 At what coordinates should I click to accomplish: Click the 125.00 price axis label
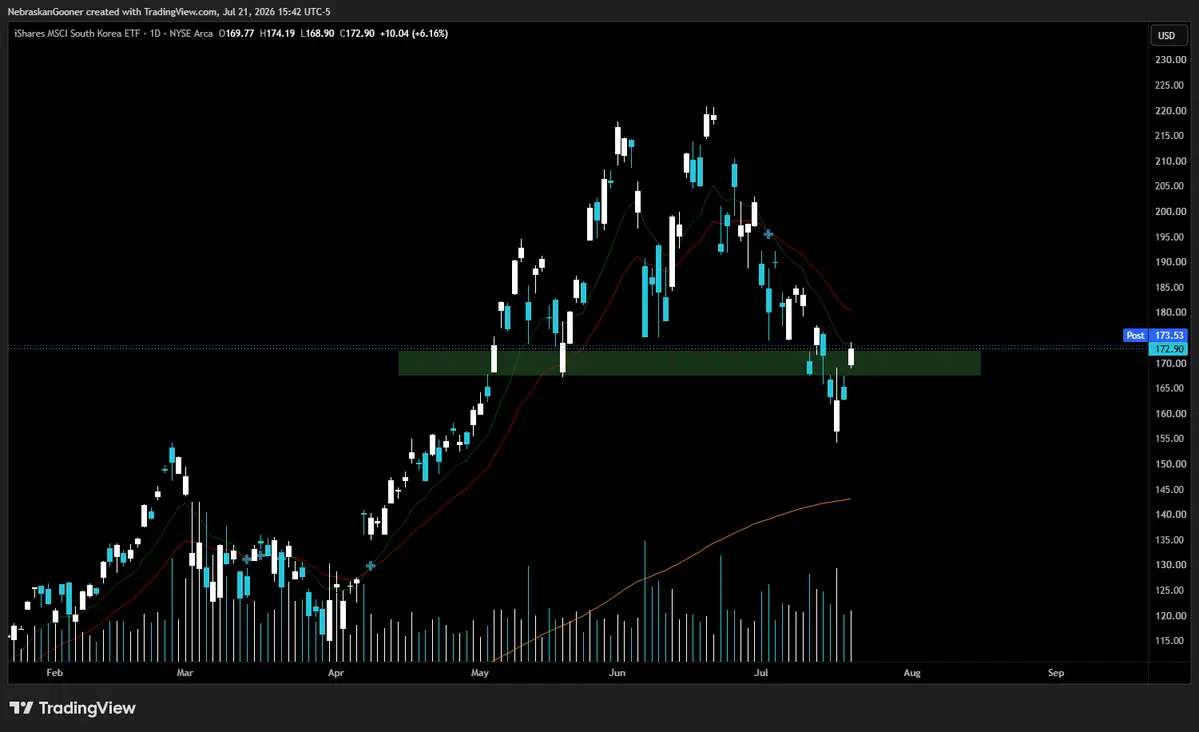1170,590
